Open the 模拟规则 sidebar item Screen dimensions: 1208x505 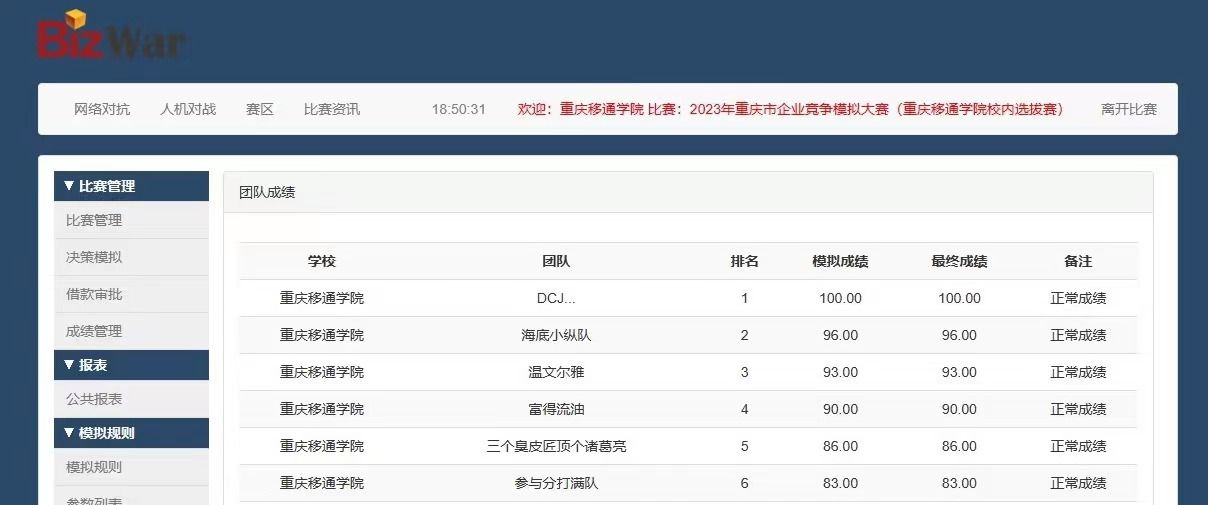pos(94,467)
